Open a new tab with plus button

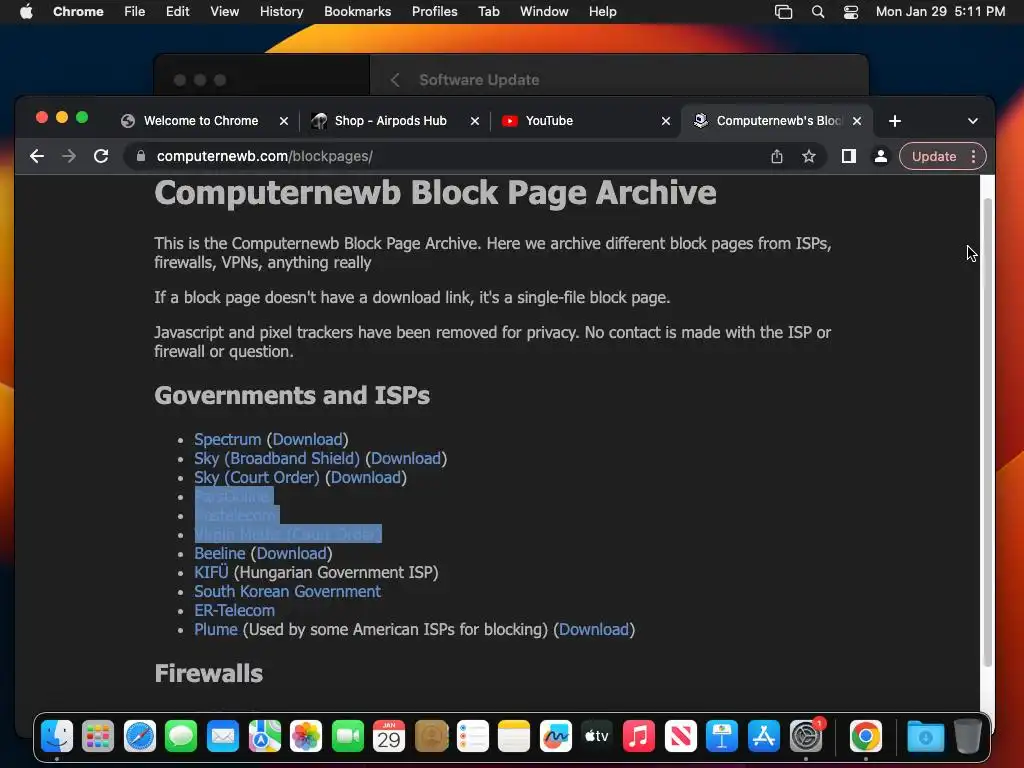(895, 121)
